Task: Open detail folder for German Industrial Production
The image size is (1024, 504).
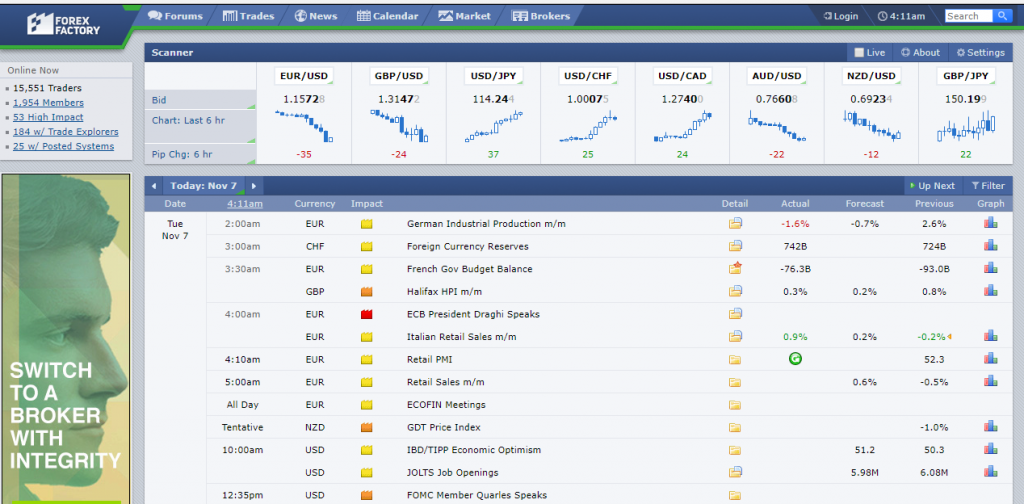Action: tap(736, 224)
